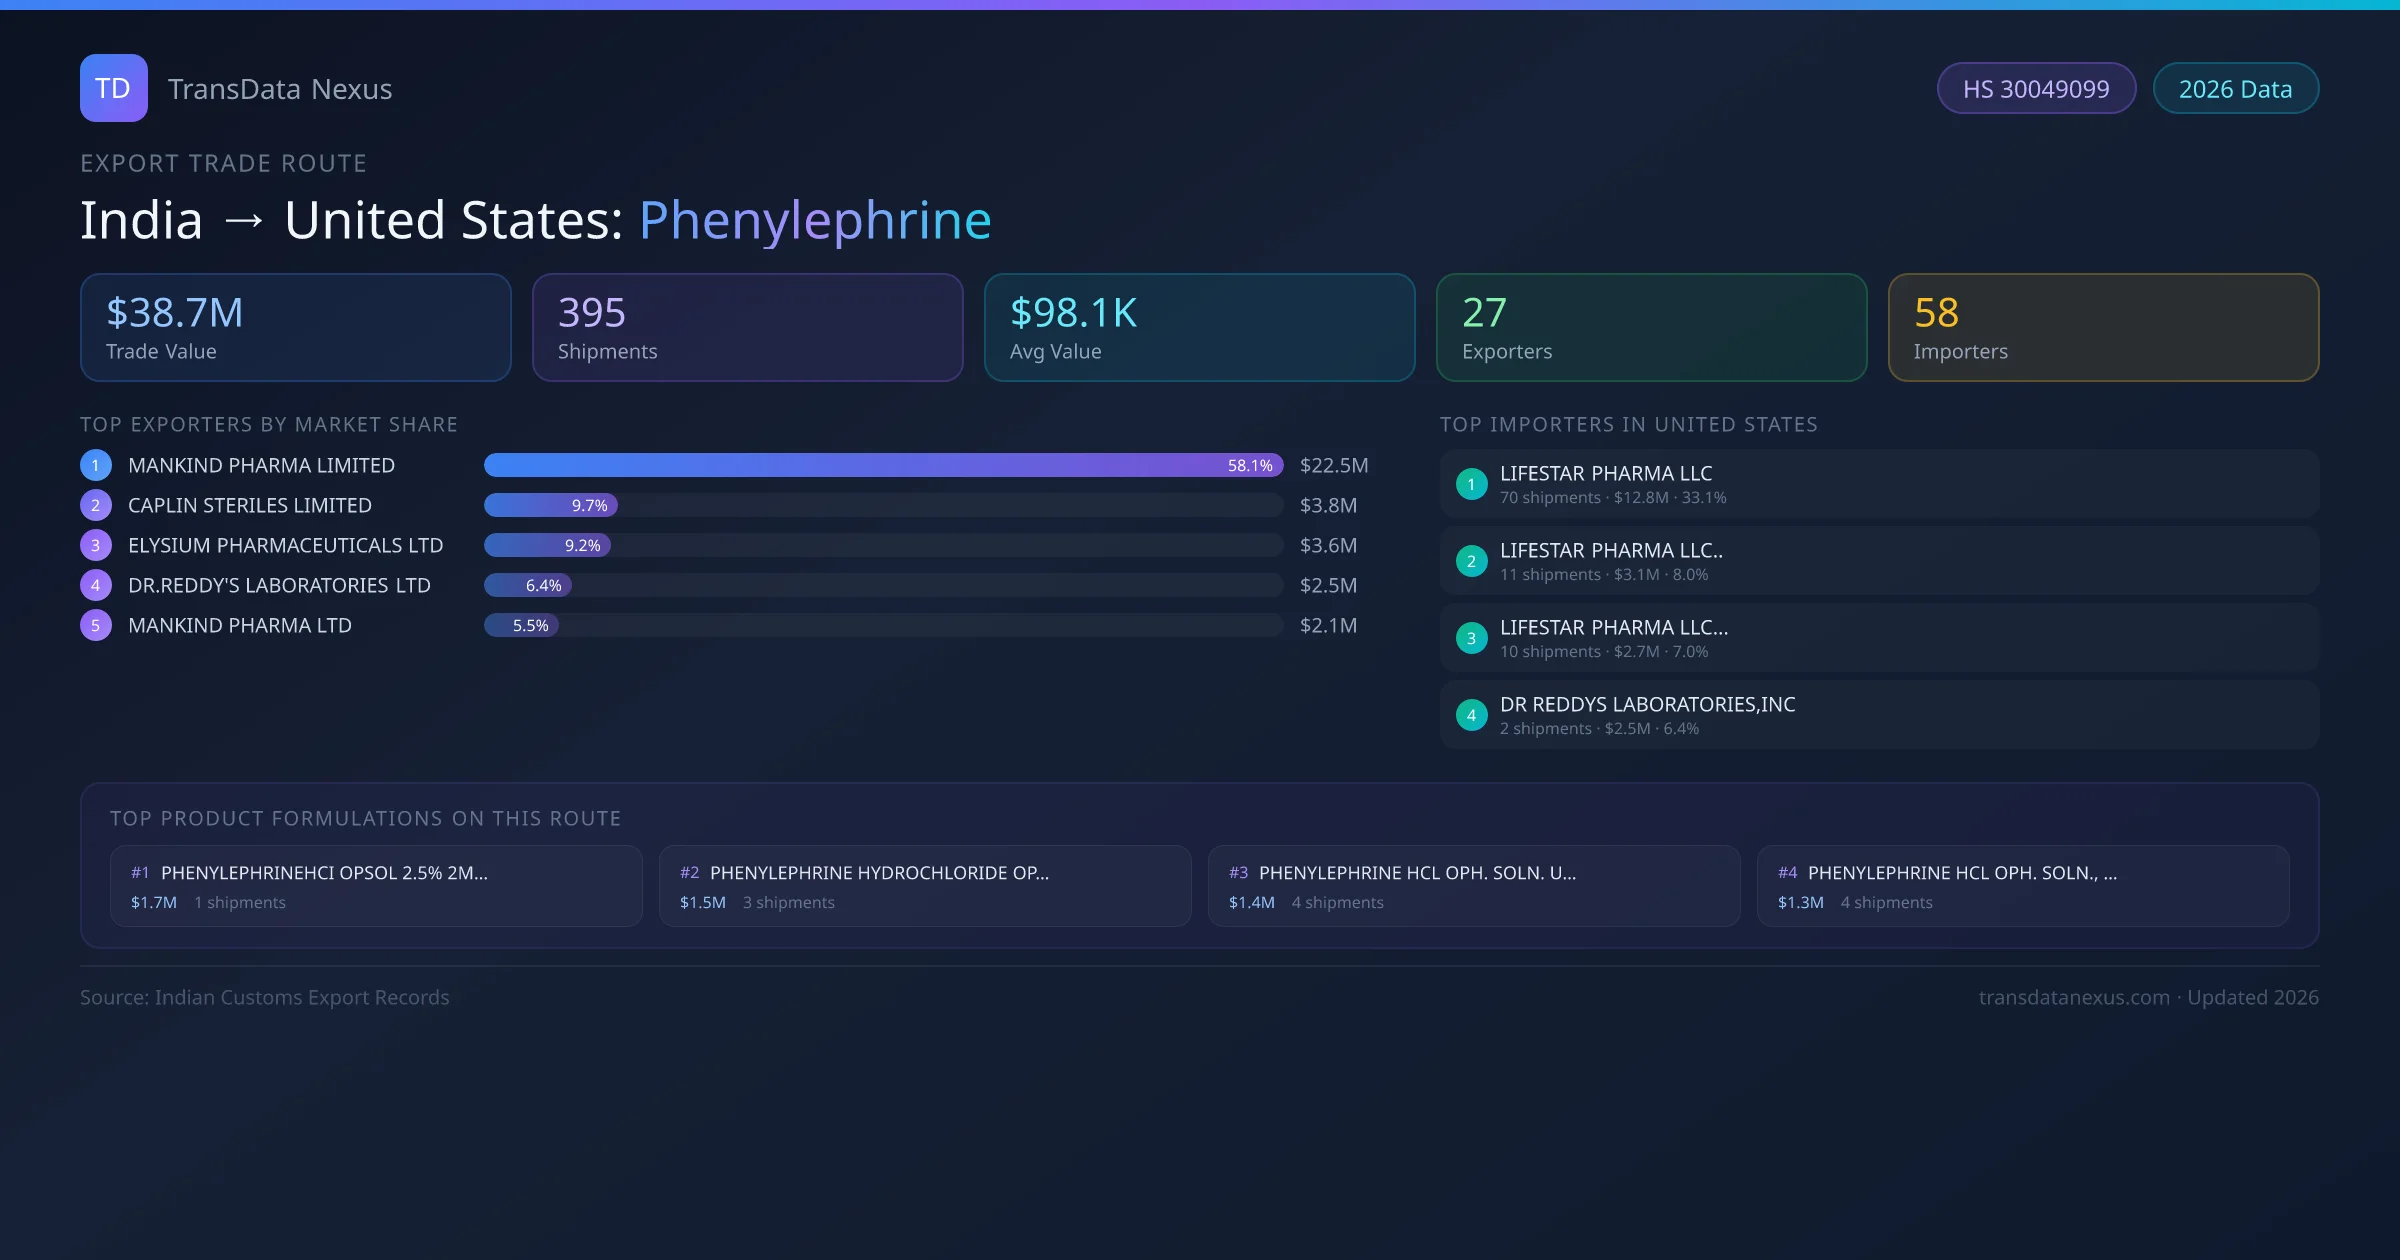Click rank 2 badge next to Caplin Steriles
Image resolution: width=2400 pixels, height=1260 pixels.
[96, 505]
